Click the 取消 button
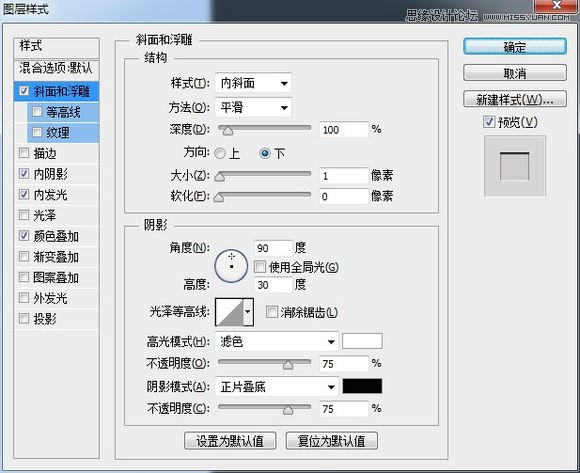 (515, 73)
